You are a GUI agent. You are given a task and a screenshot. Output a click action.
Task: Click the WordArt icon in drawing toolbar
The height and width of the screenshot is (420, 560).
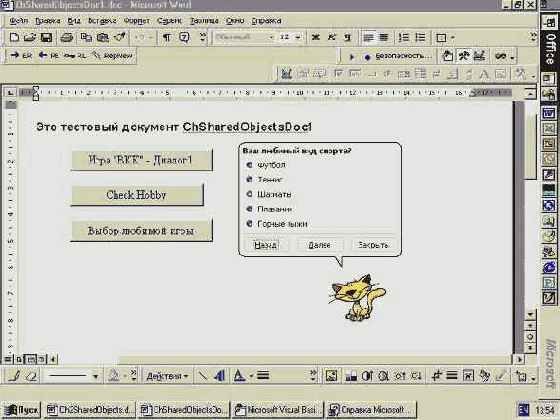220,376
